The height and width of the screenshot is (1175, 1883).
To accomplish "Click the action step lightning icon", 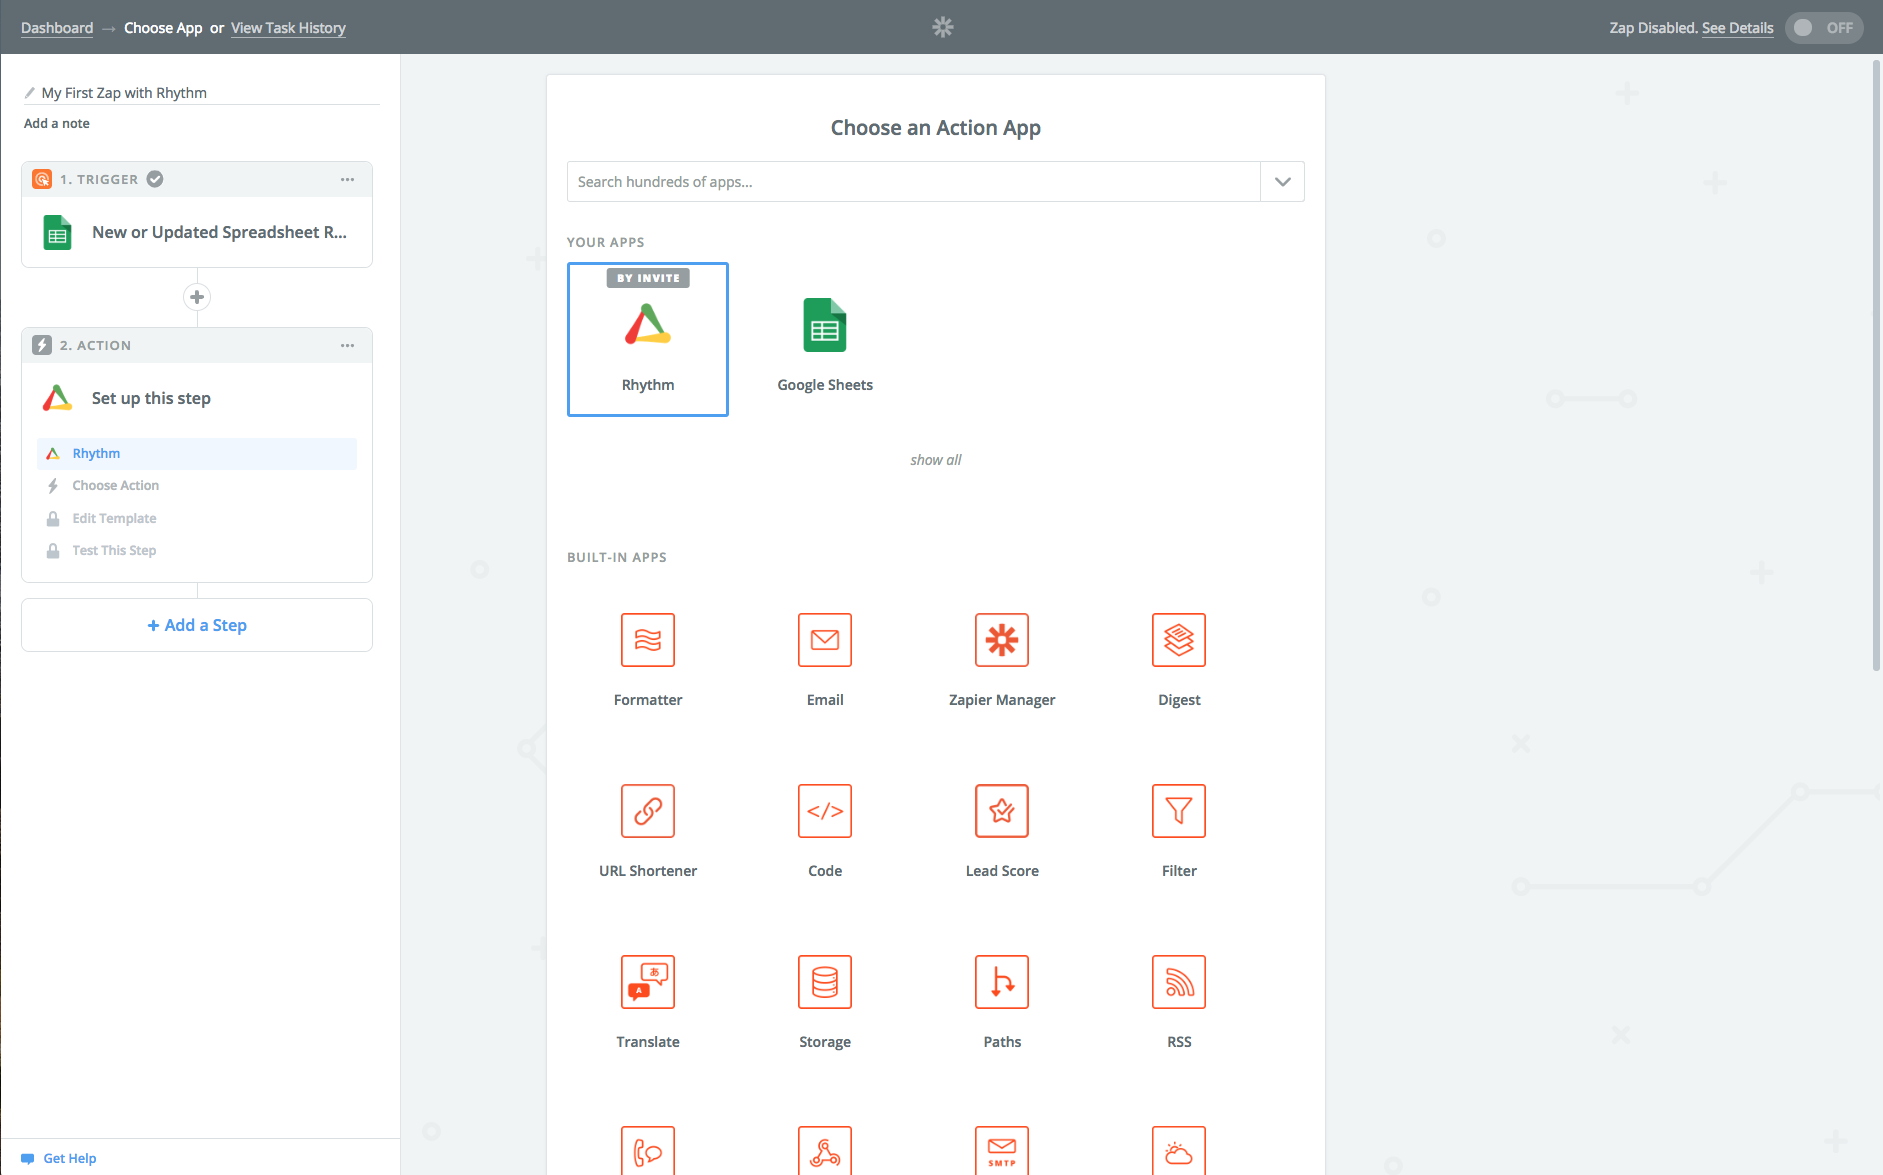I will (x=42, y=345).
